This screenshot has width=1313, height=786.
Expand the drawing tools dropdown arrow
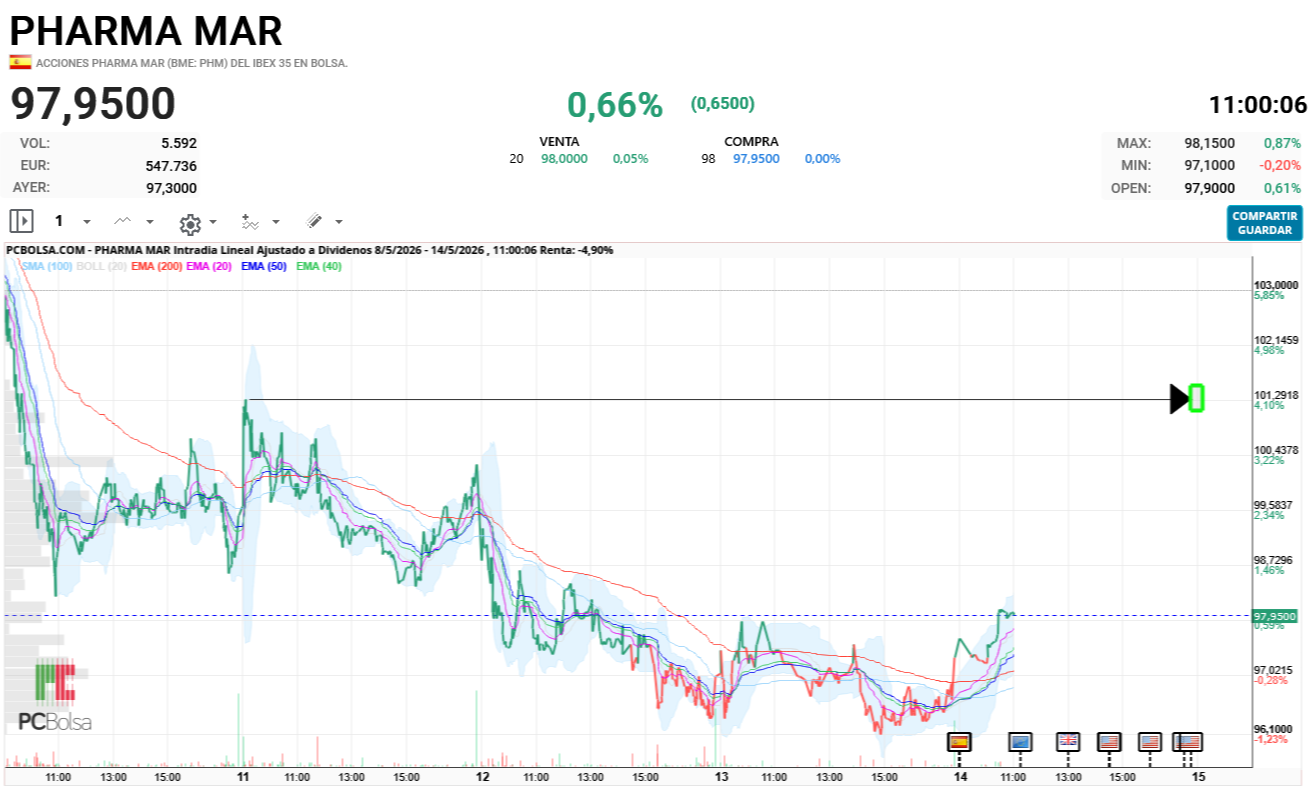pos(339,222)
